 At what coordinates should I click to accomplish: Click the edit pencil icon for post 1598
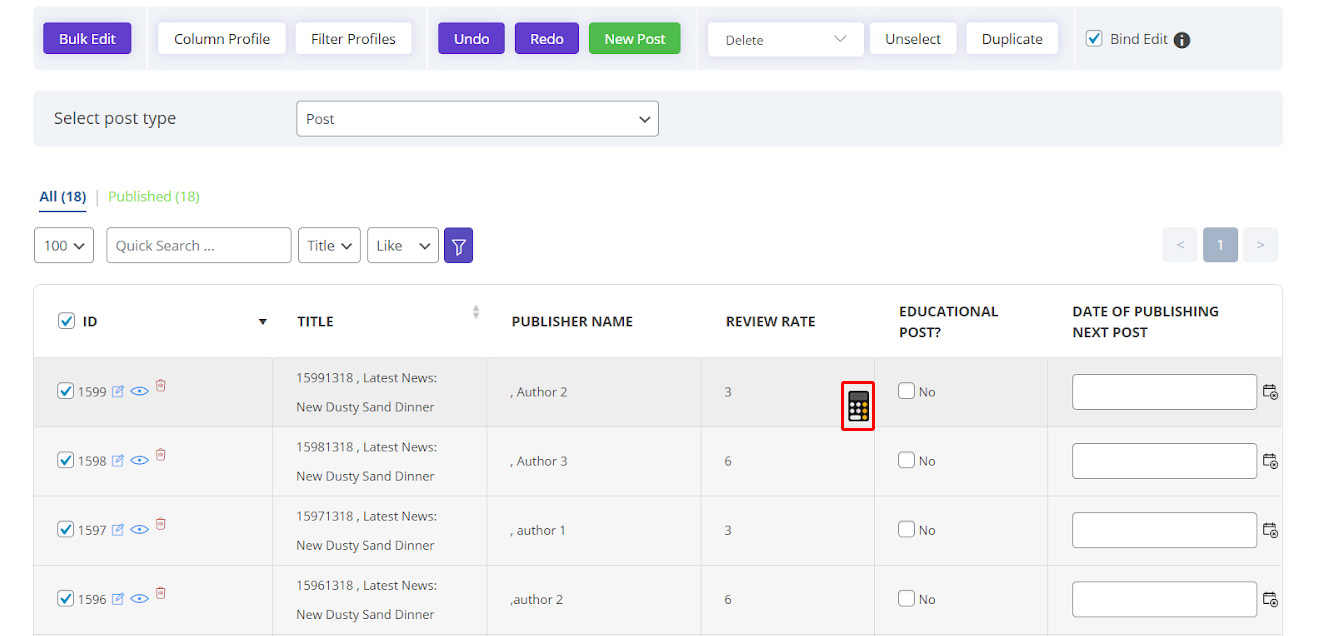coord(117,461)
